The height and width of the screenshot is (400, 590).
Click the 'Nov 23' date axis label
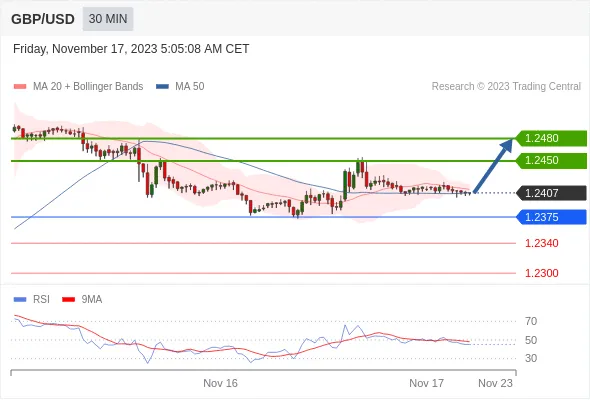pos(496,383)
